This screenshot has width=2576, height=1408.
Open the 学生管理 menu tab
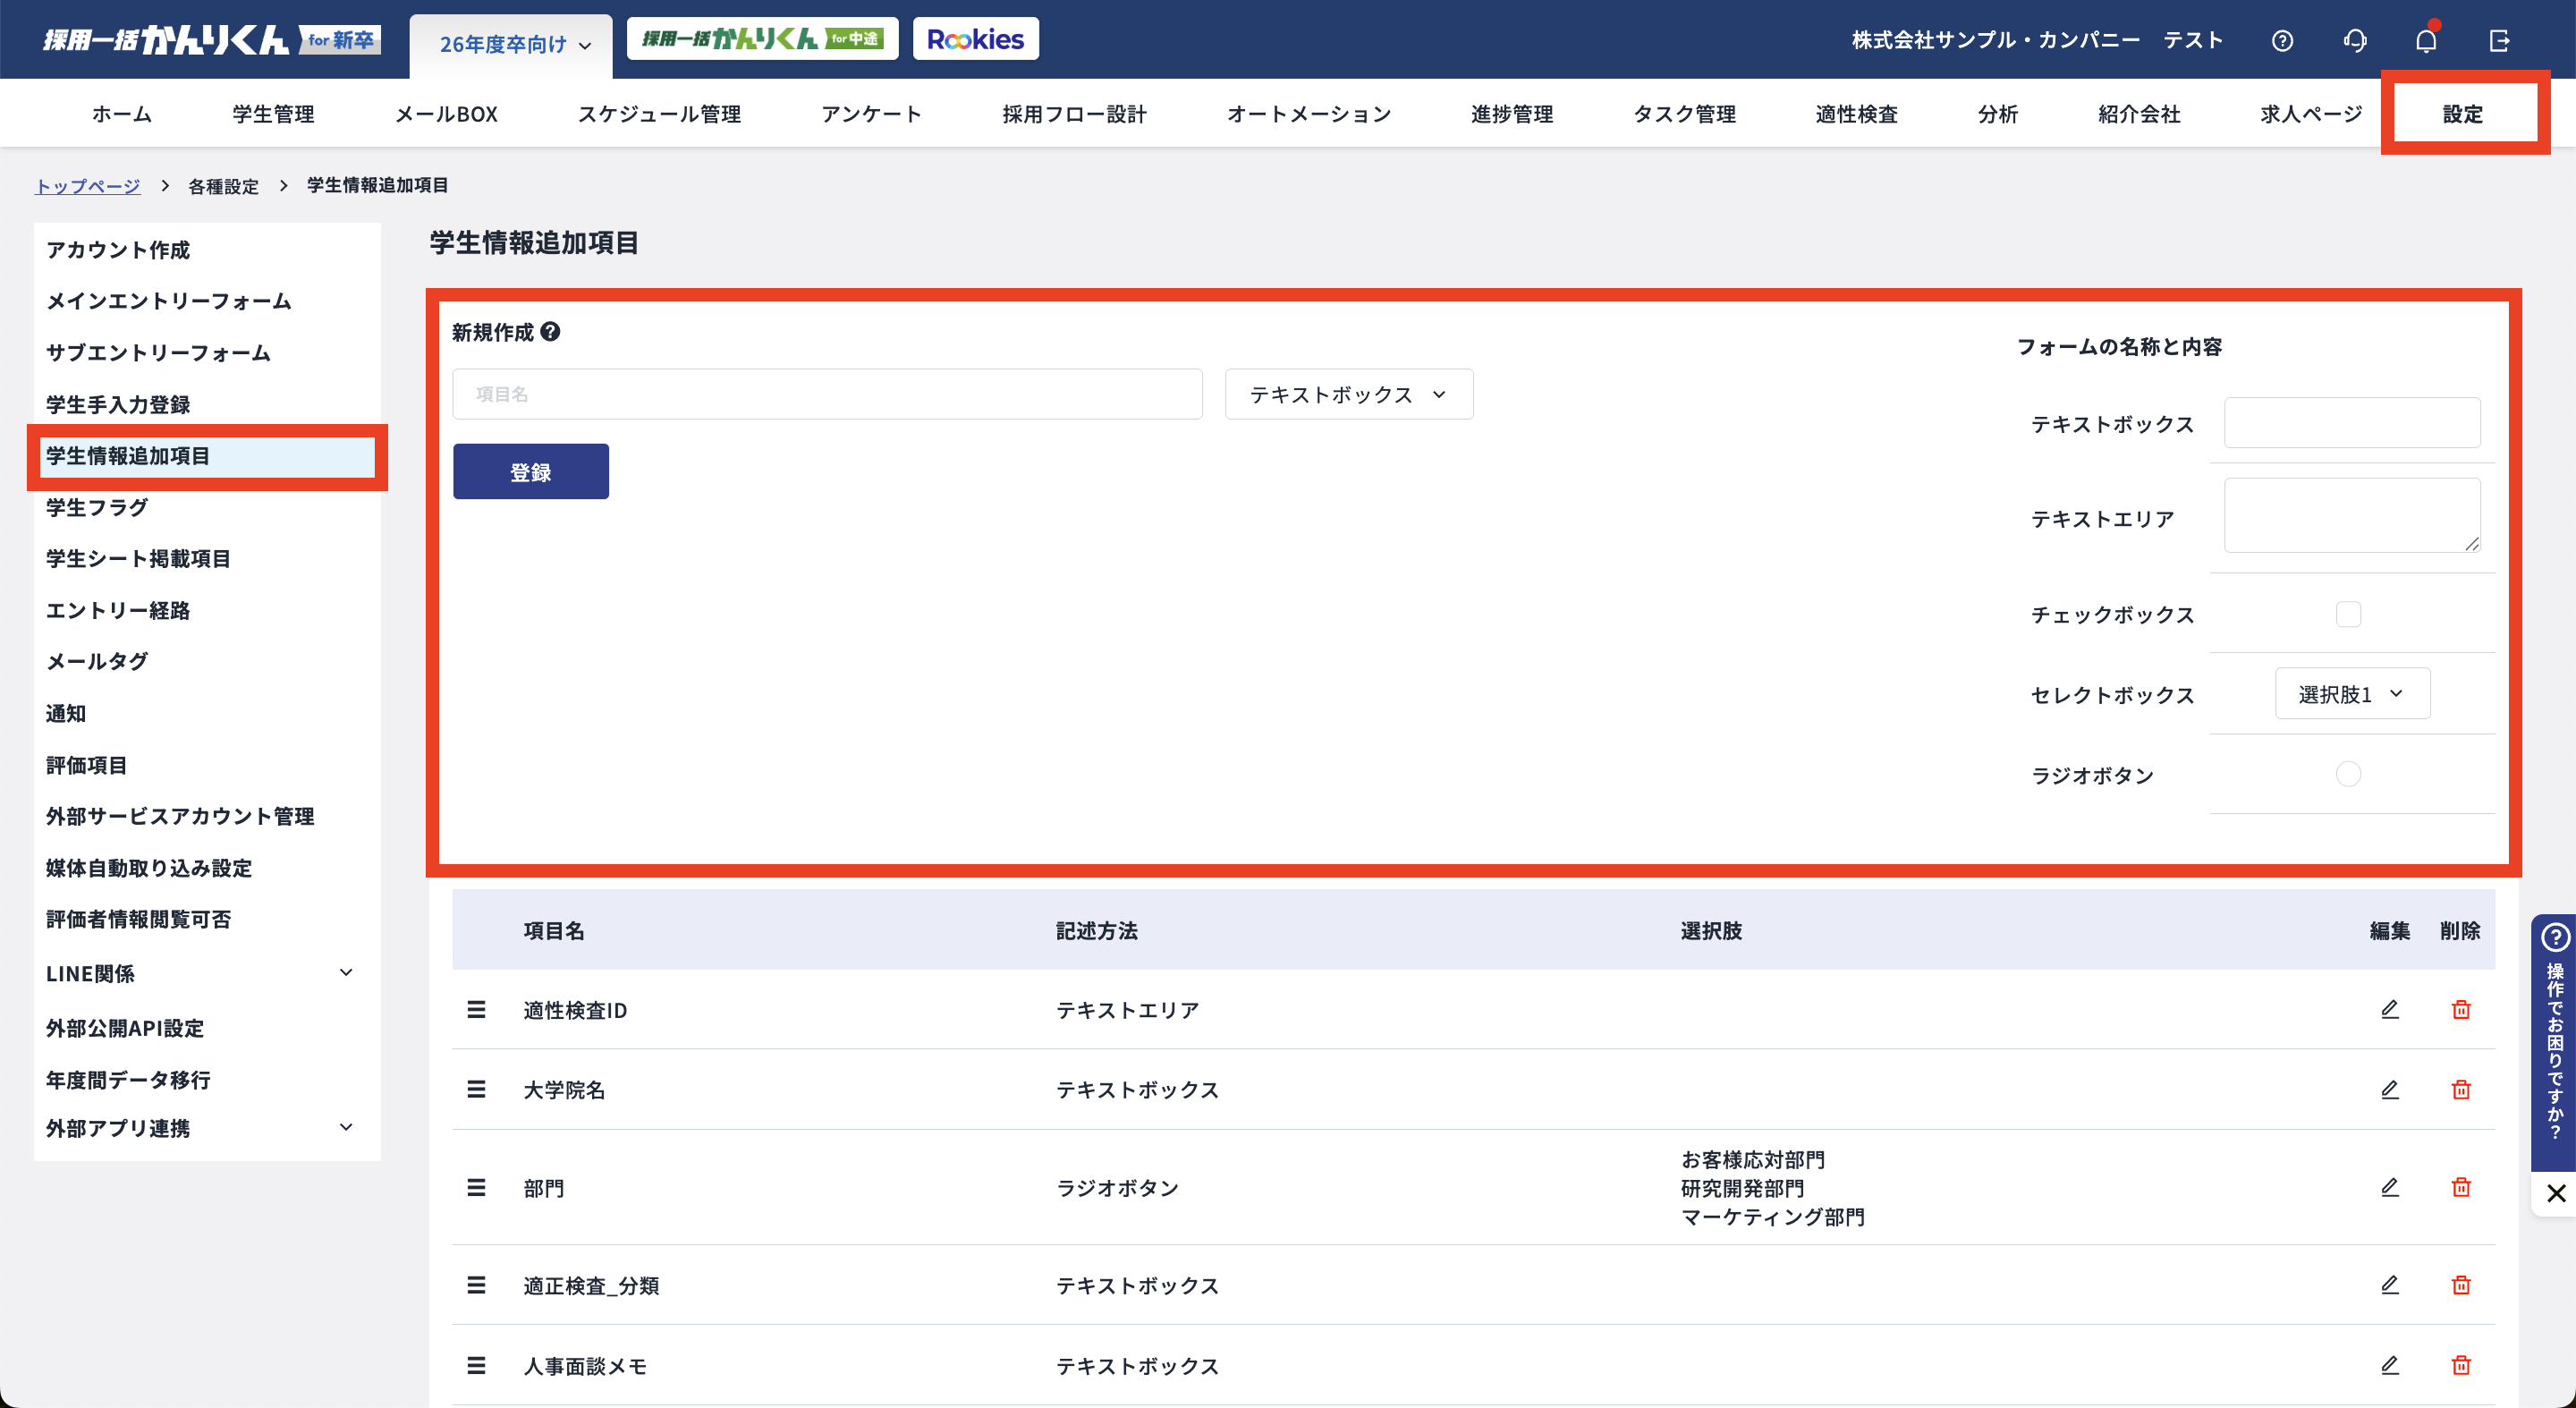point(273,114)
